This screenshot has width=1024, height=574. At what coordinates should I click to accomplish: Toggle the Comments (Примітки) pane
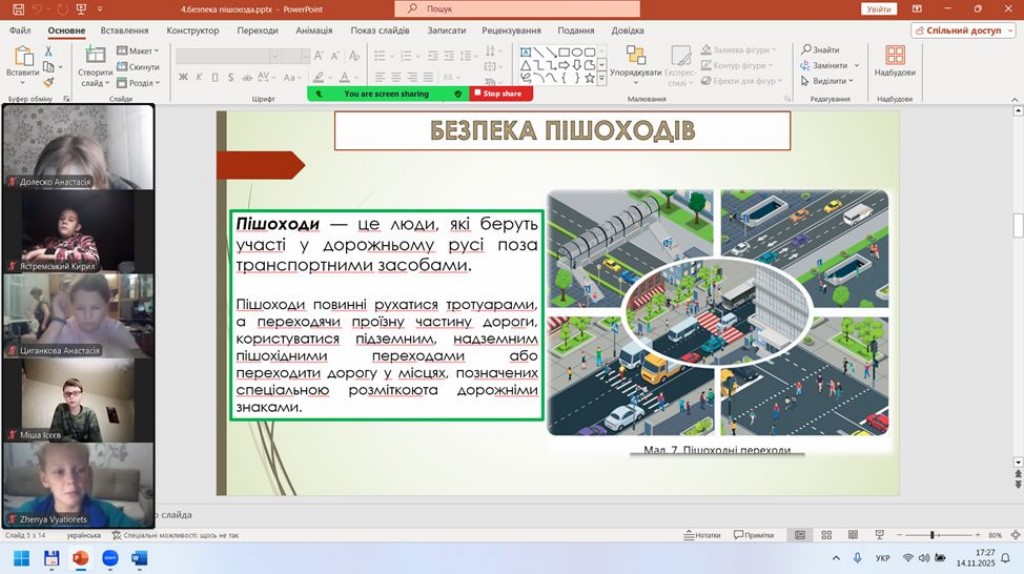(x=753, y=535)
